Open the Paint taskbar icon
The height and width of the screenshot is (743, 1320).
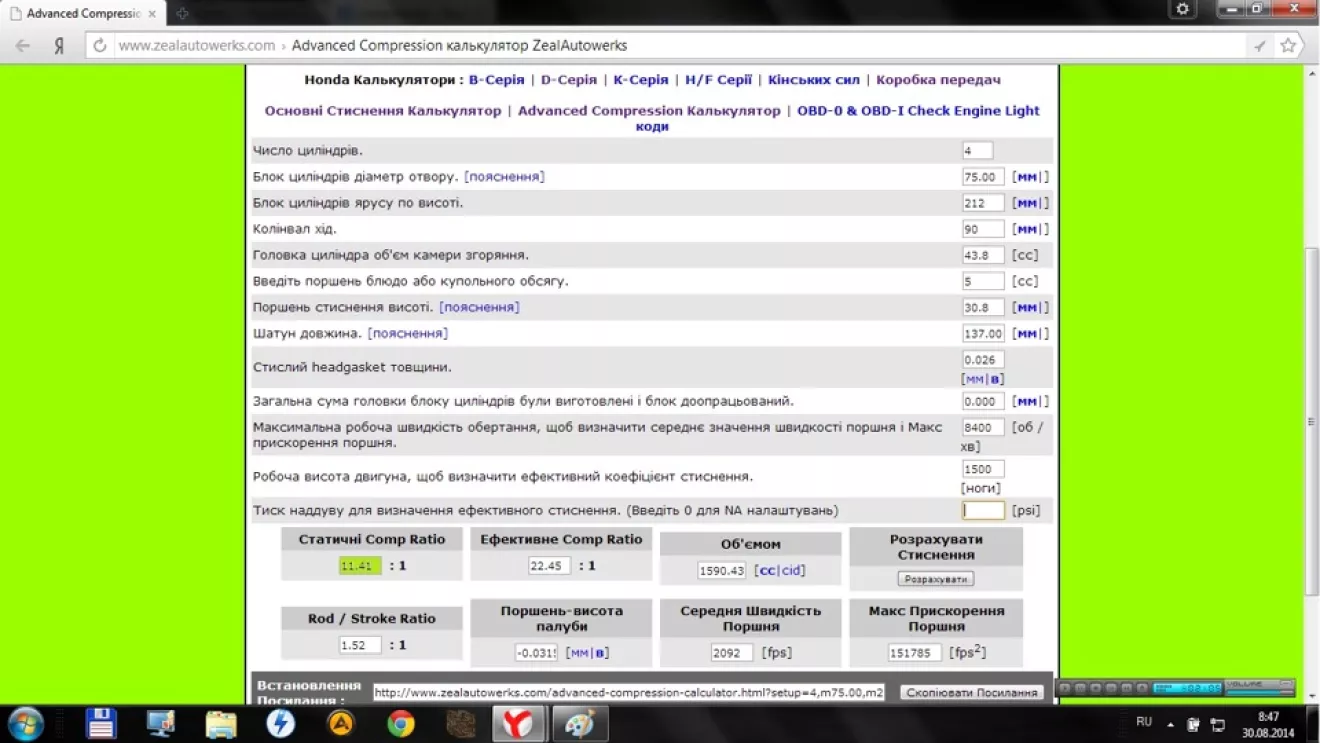[x=579, y=723]
